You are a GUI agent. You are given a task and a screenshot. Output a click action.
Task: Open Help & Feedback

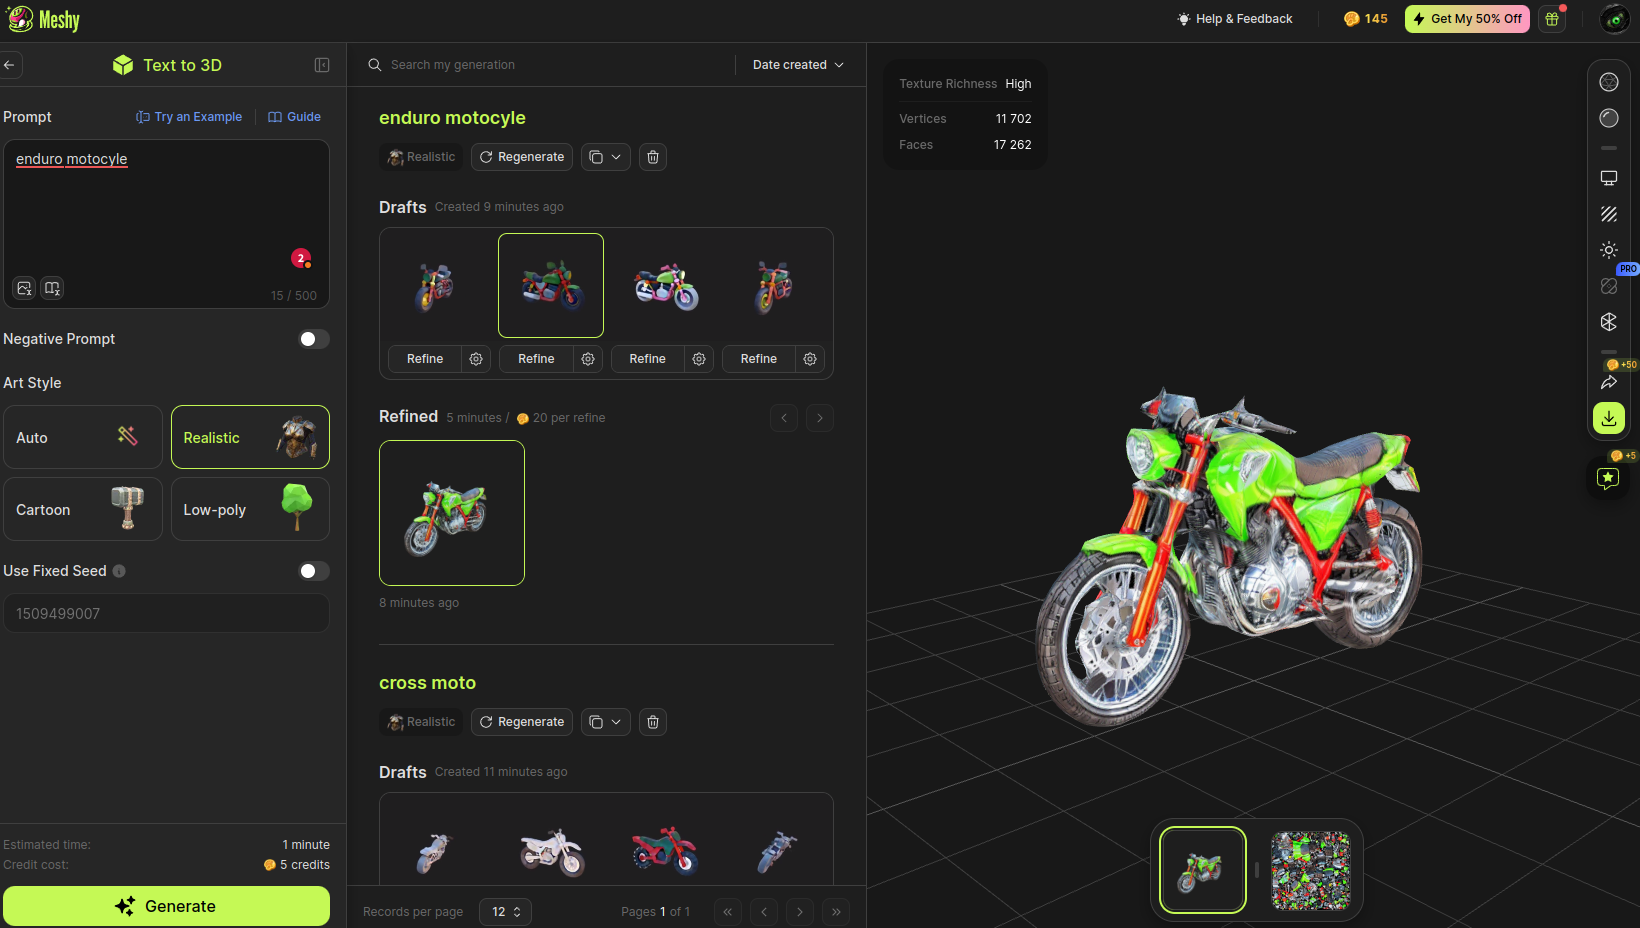(1235, 19)
